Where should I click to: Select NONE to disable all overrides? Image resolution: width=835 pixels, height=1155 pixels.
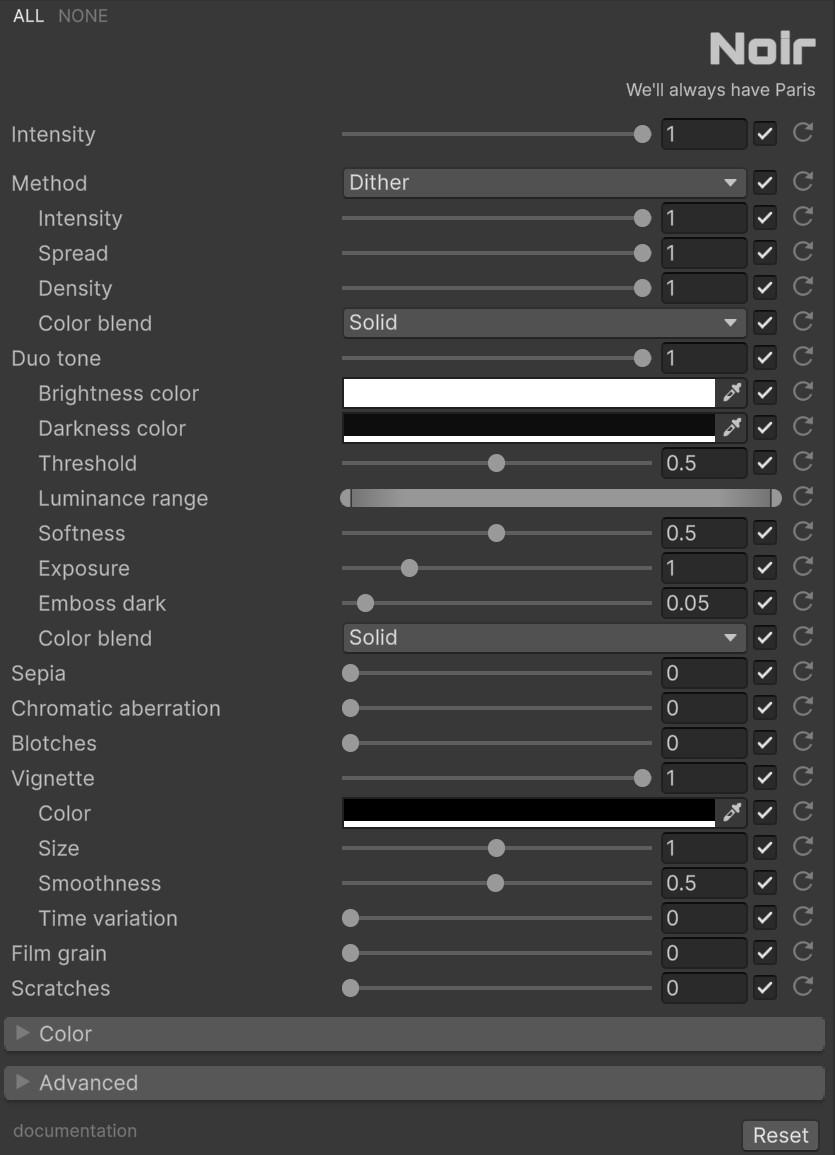click(x=83, y=16)
